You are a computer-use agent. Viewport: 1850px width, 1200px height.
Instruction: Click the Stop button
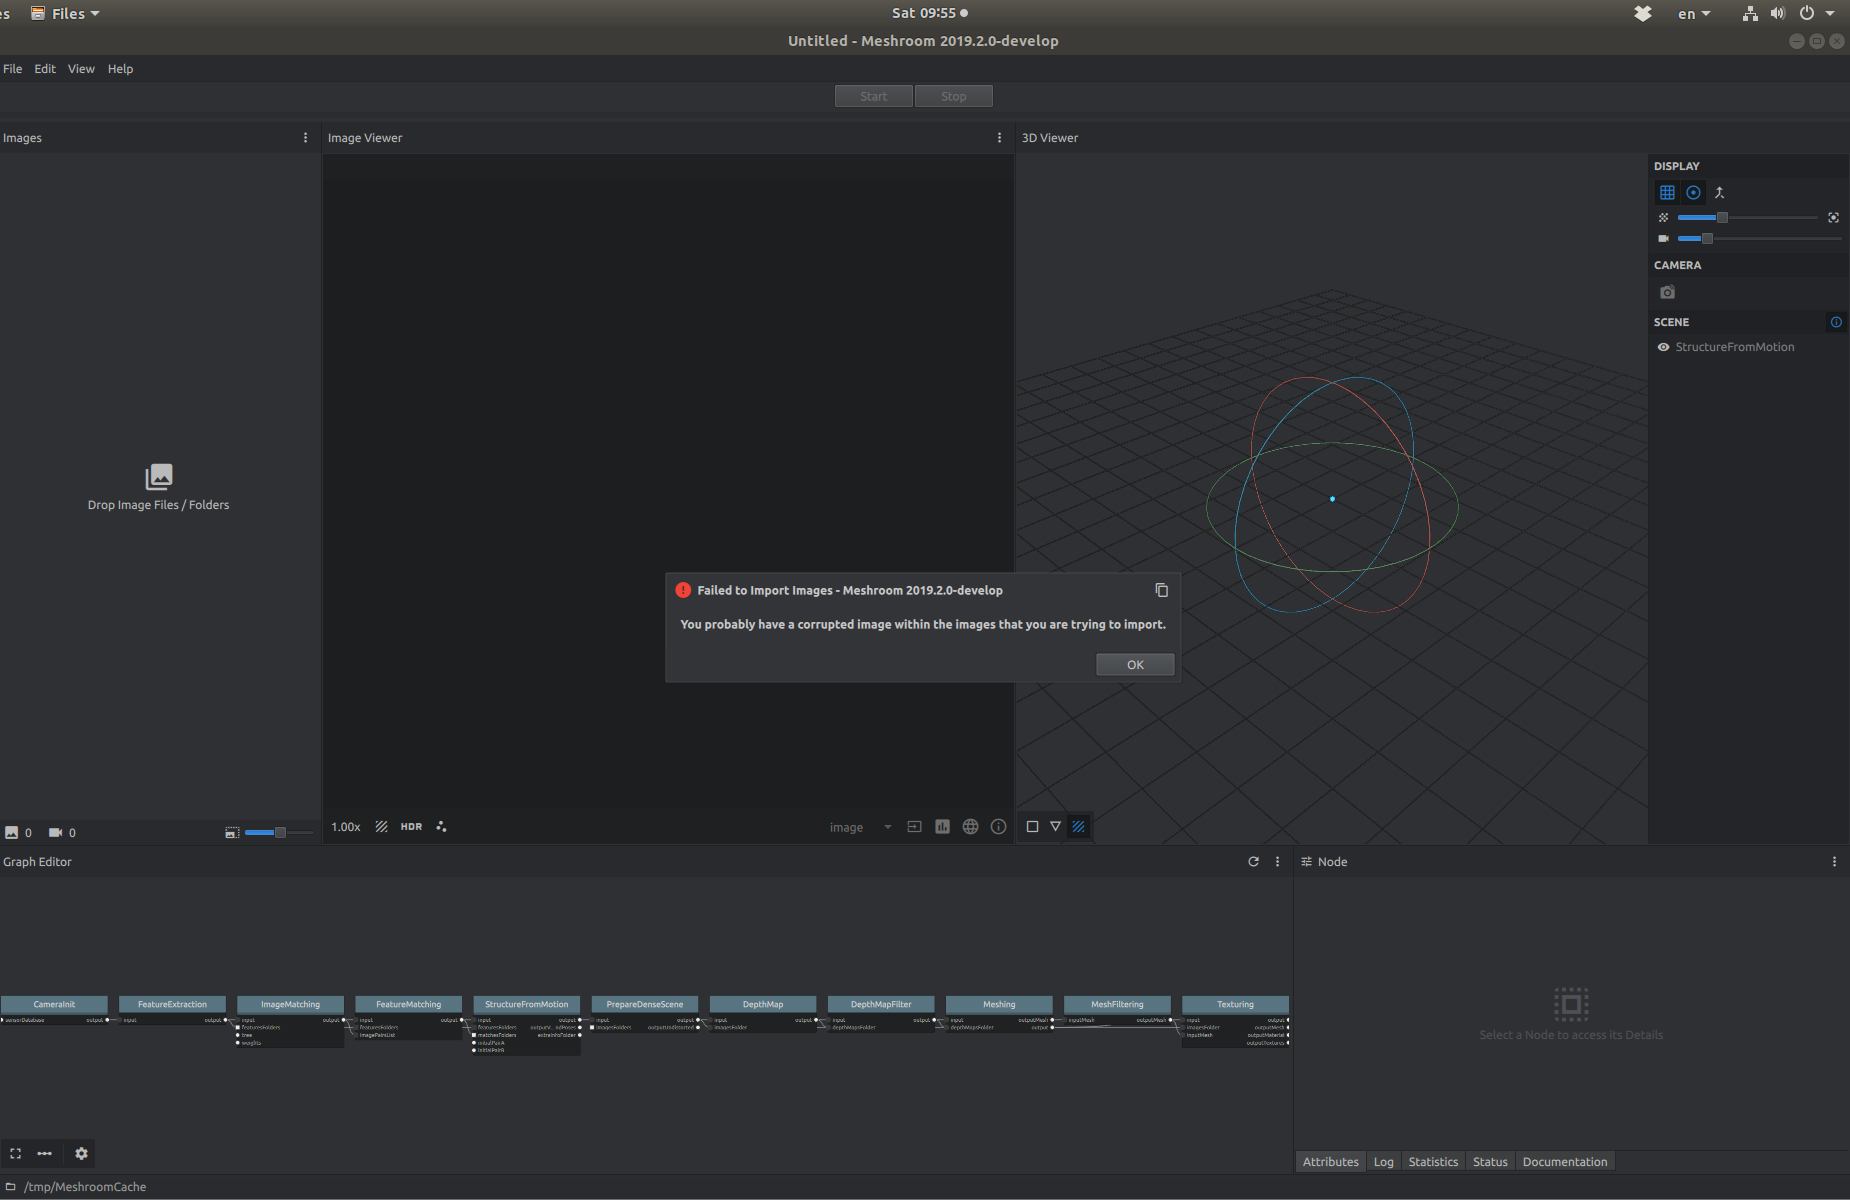click(x=954, y=97)
